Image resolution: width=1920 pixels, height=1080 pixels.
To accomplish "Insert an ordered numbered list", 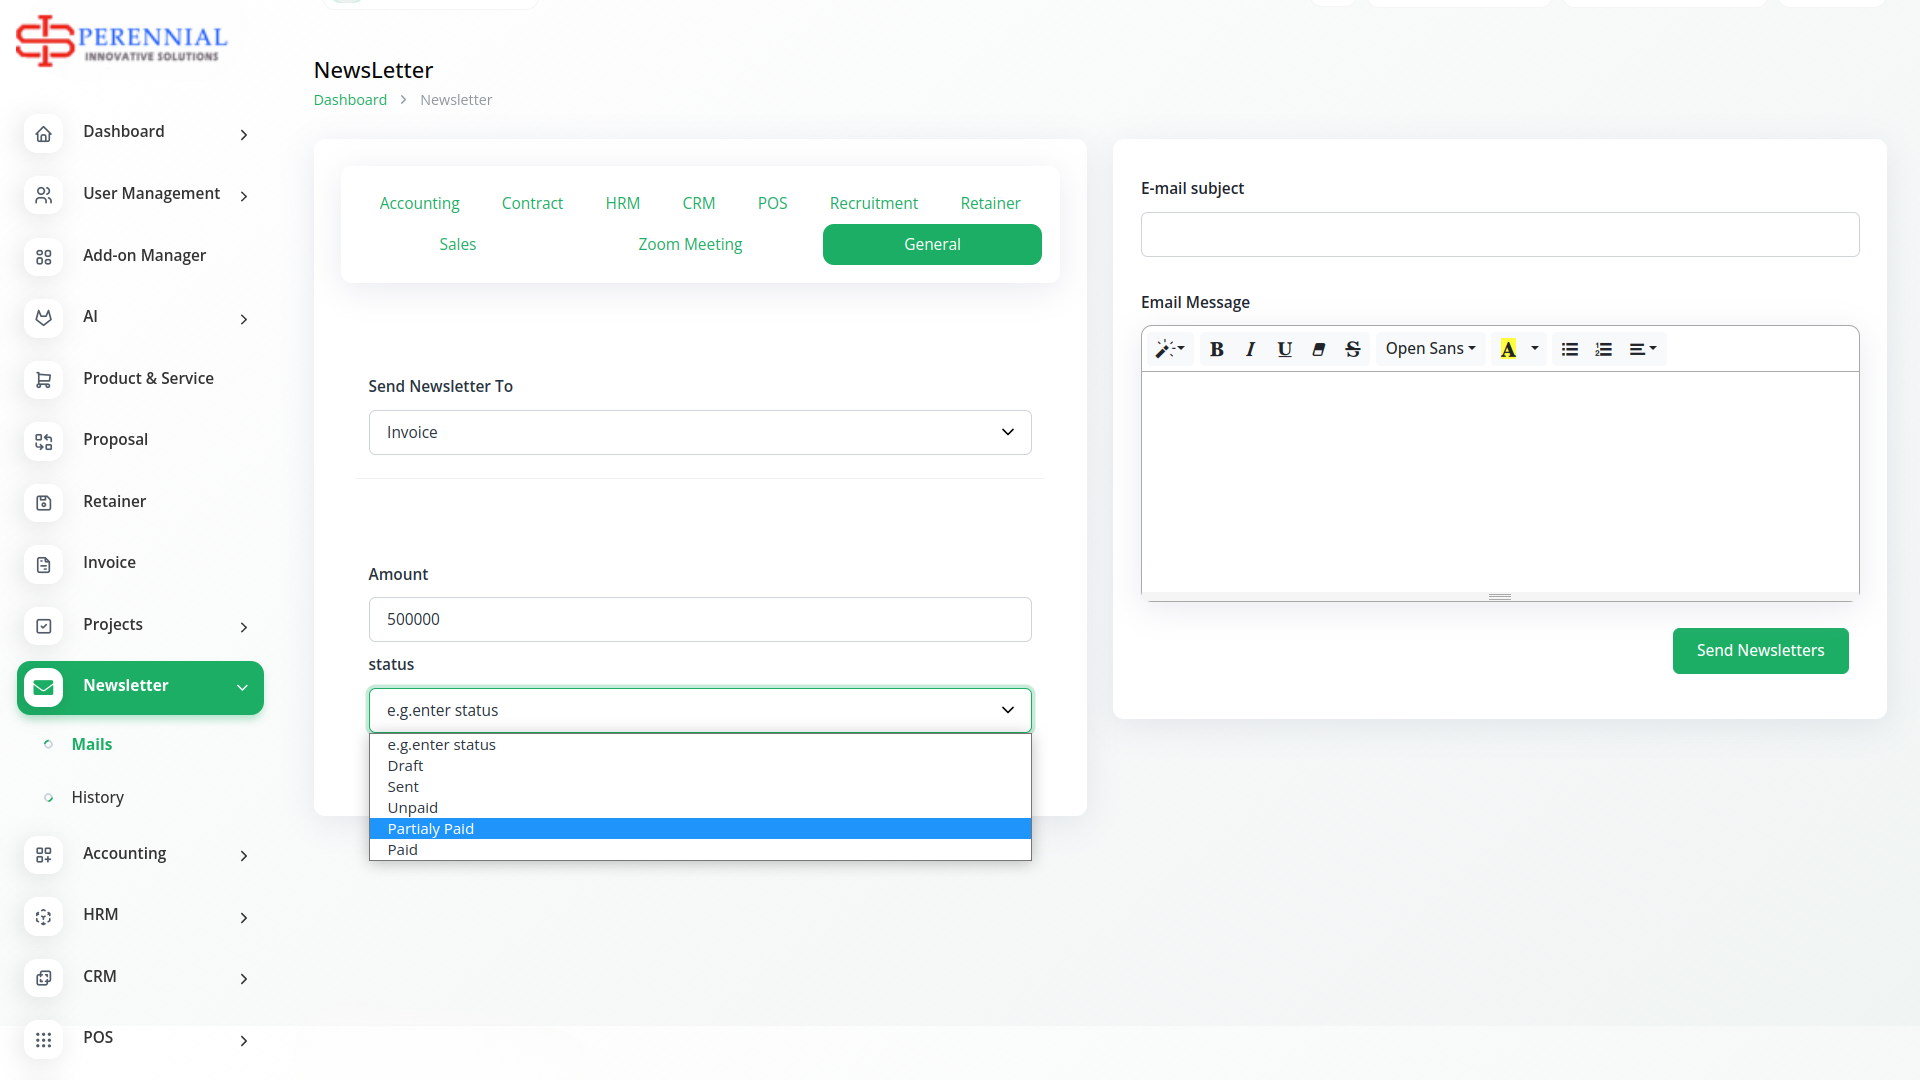I will tap(1603, 349).
